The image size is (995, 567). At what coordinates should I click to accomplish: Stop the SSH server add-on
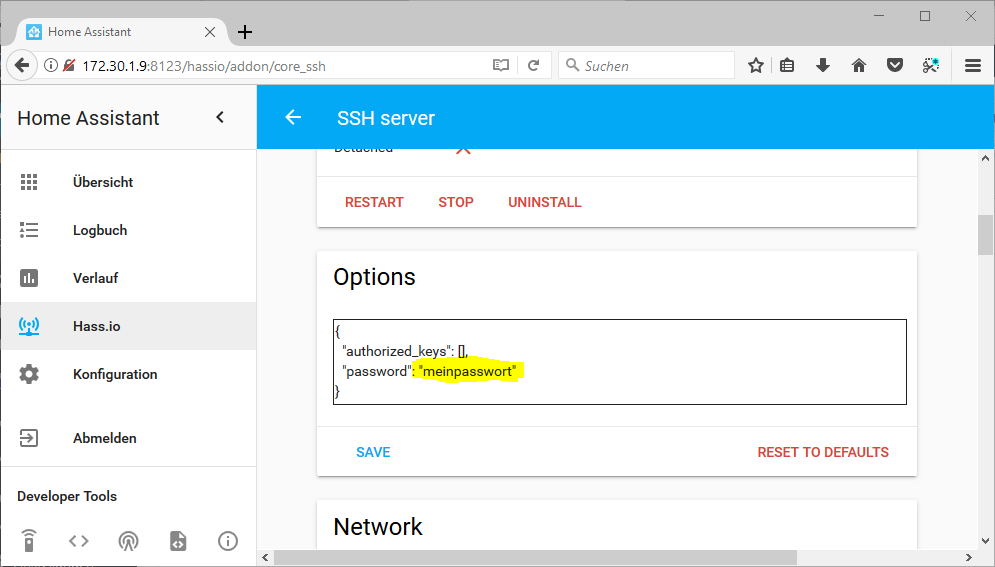(456, 202)
